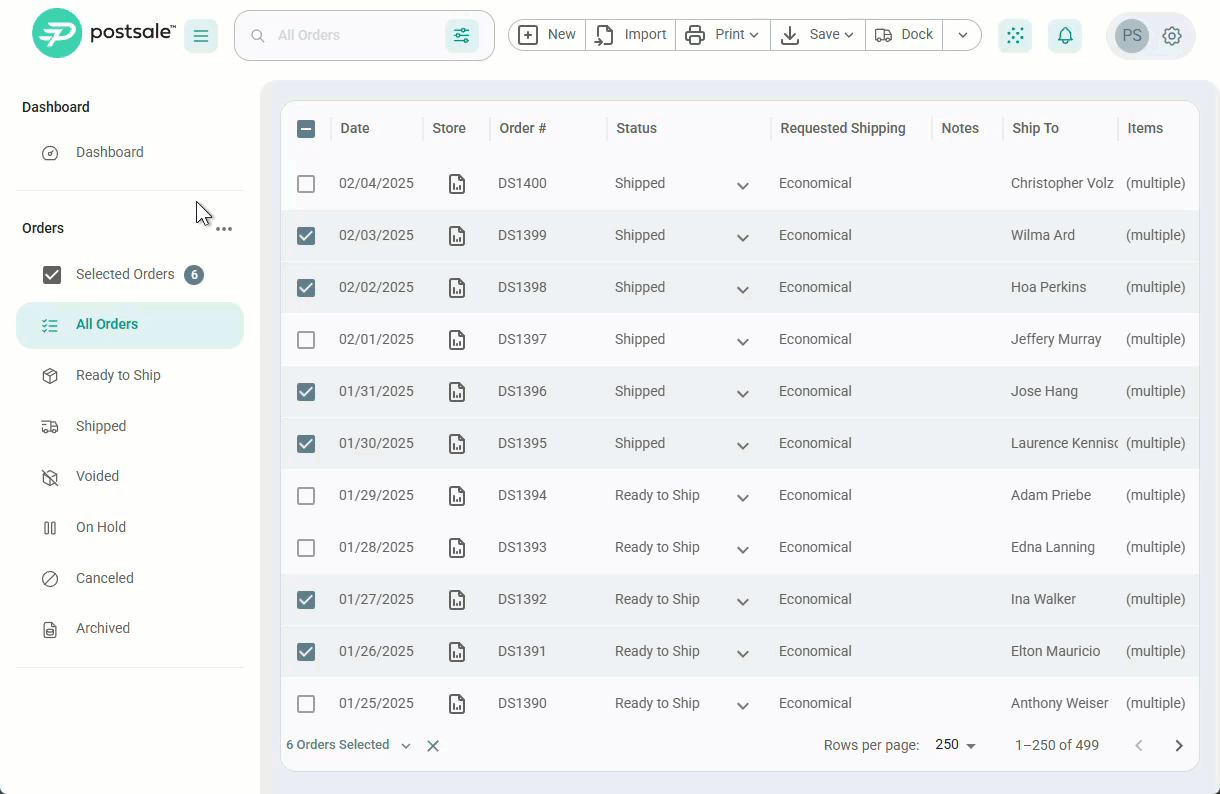1220x794 pixels.
Task: Check the box for order DS1400
Action: [x=306, y=184]
